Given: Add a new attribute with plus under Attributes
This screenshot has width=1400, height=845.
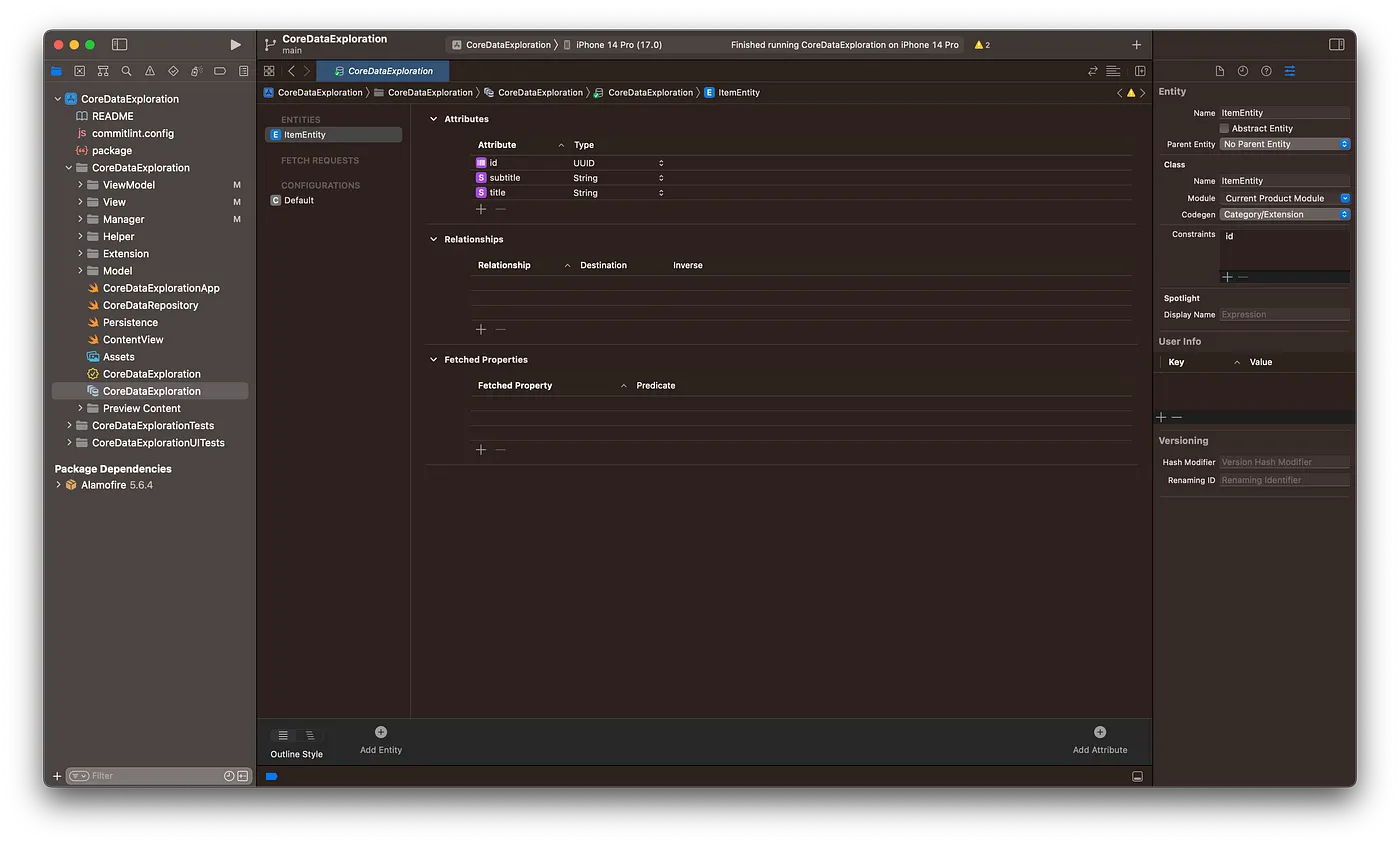Looking at the screenshot, I should pyautogui.click(x=481, y=209).
